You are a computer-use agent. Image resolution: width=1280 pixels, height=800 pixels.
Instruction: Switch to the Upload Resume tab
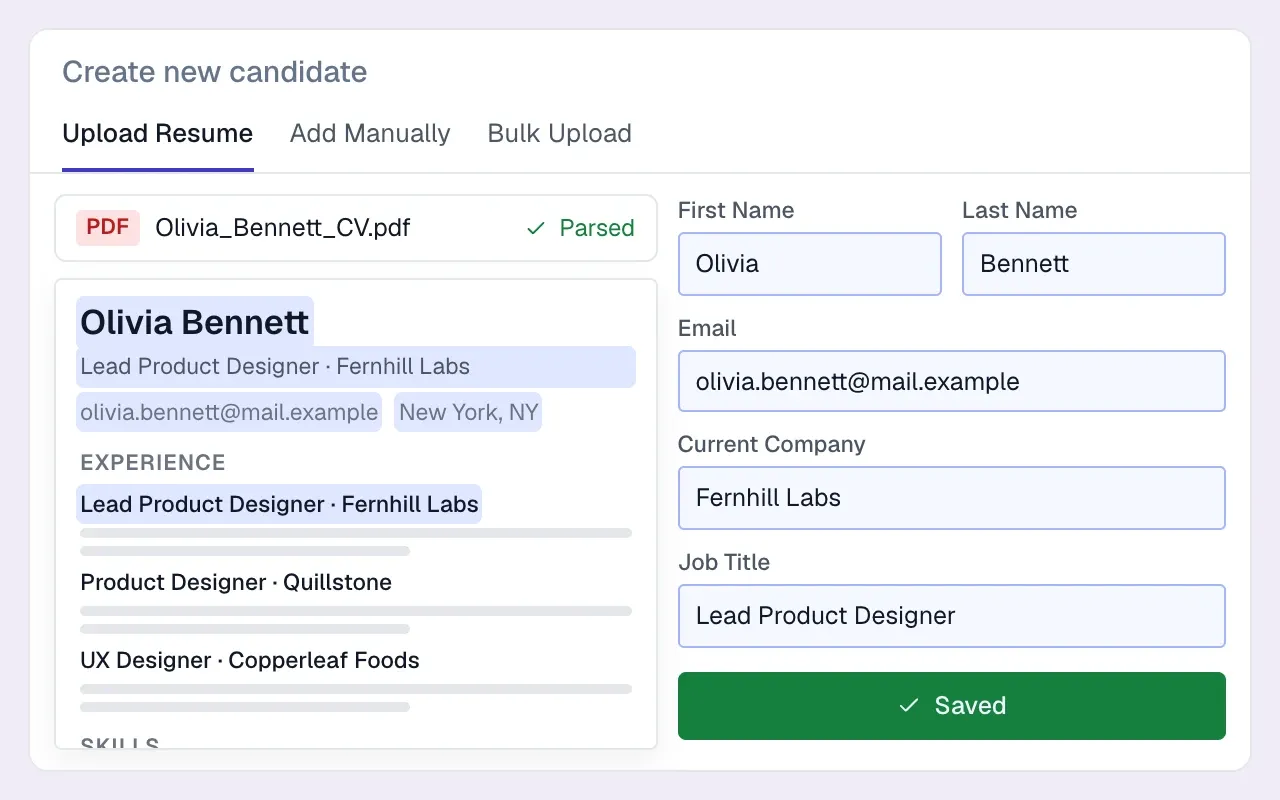[158, 134]
